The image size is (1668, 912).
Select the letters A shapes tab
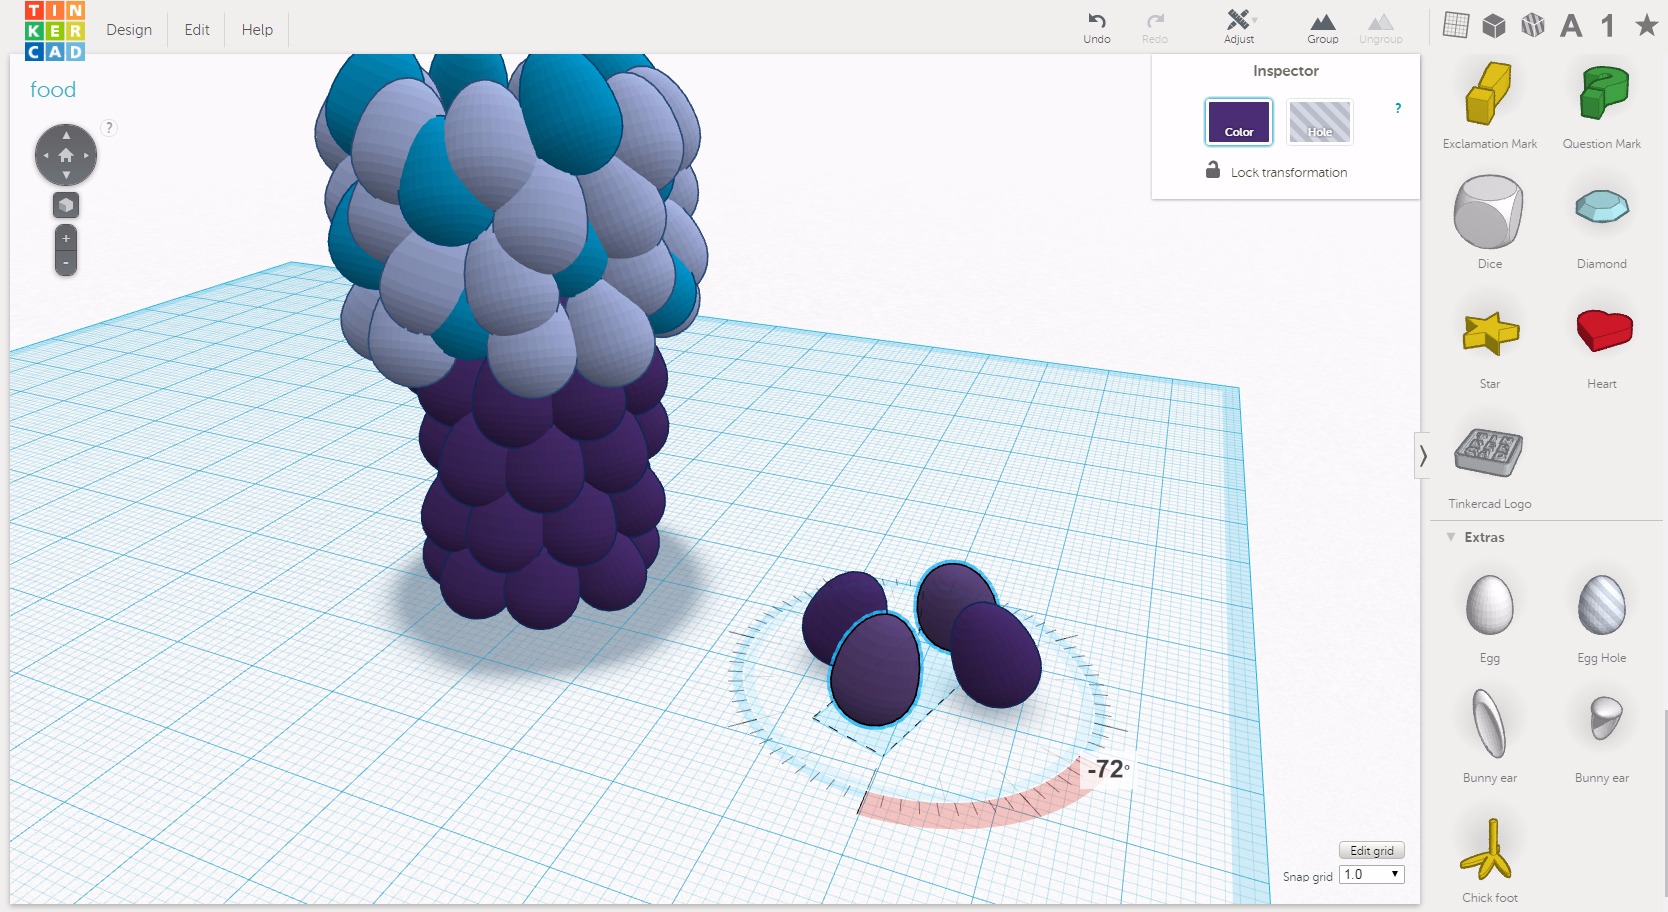[1571, 25]
